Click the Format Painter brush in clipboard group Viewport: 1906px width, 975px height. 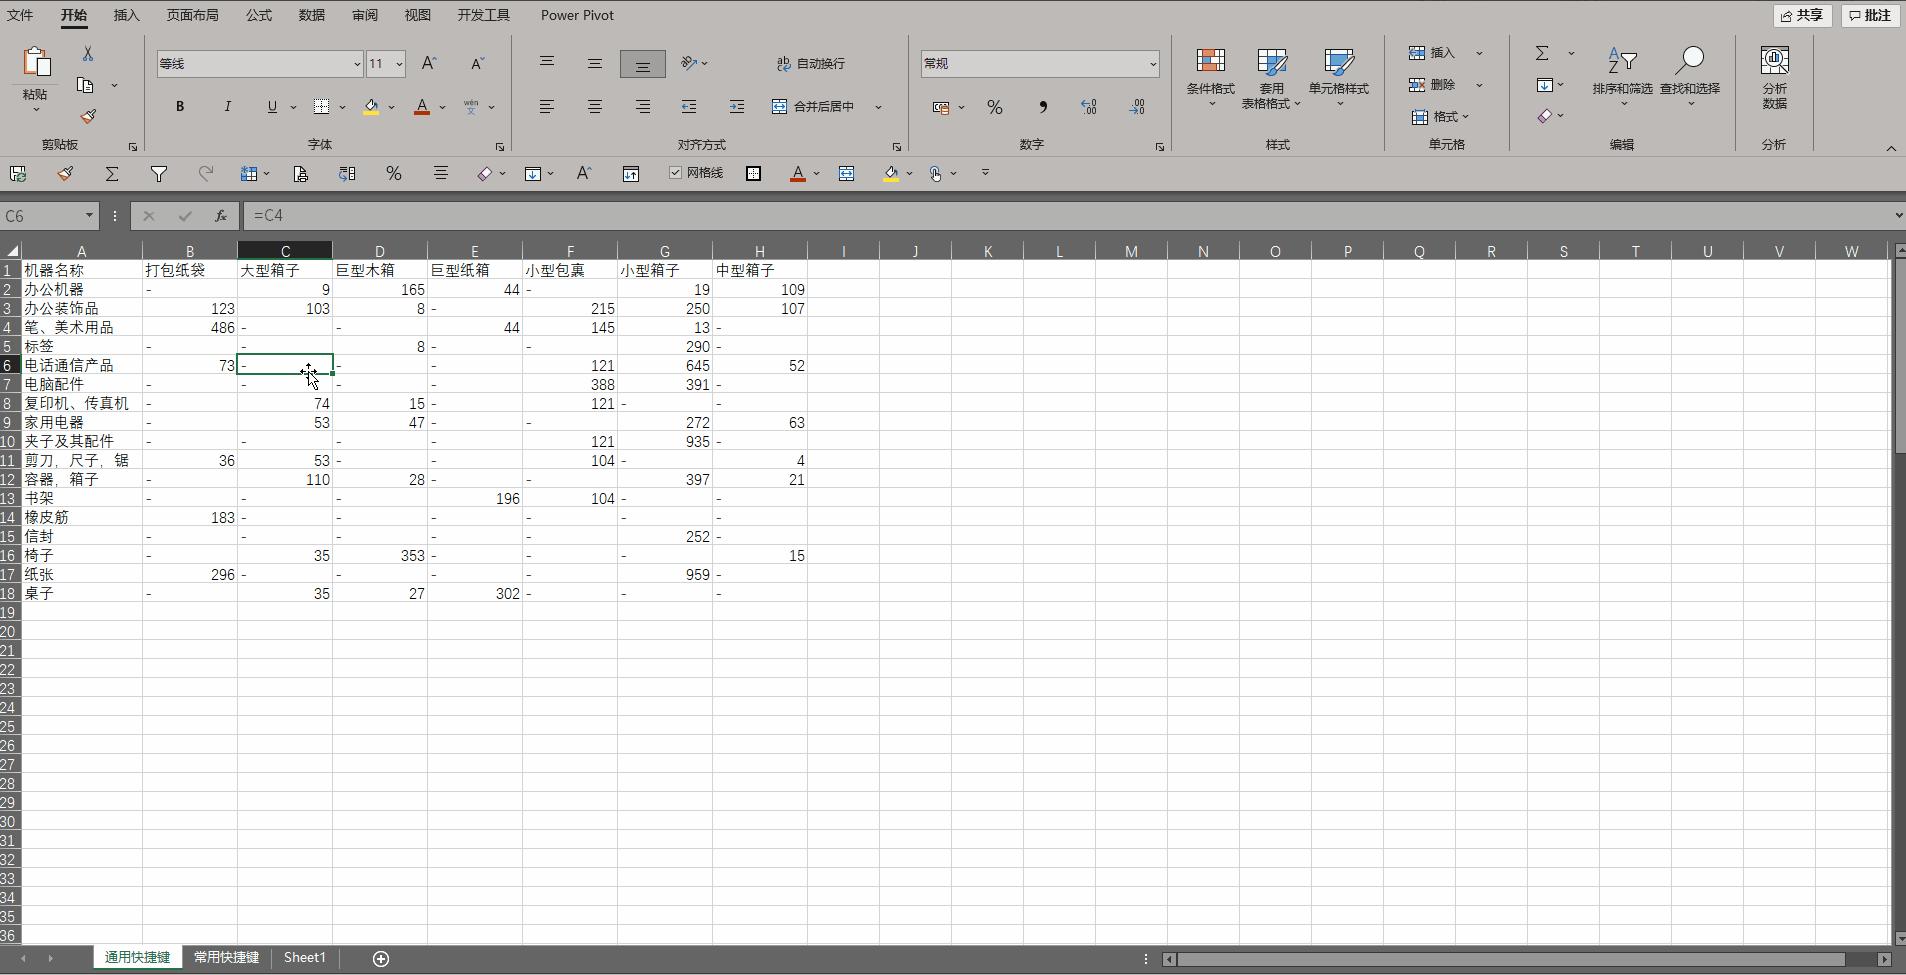click(x=88, y=117)
